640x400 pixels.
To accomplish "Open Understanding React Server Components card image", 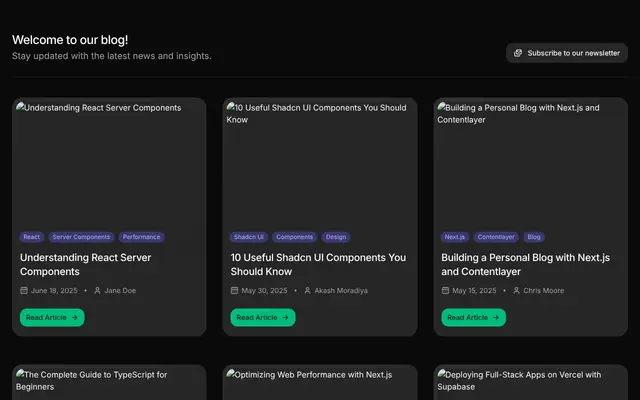I will [109, 161].
